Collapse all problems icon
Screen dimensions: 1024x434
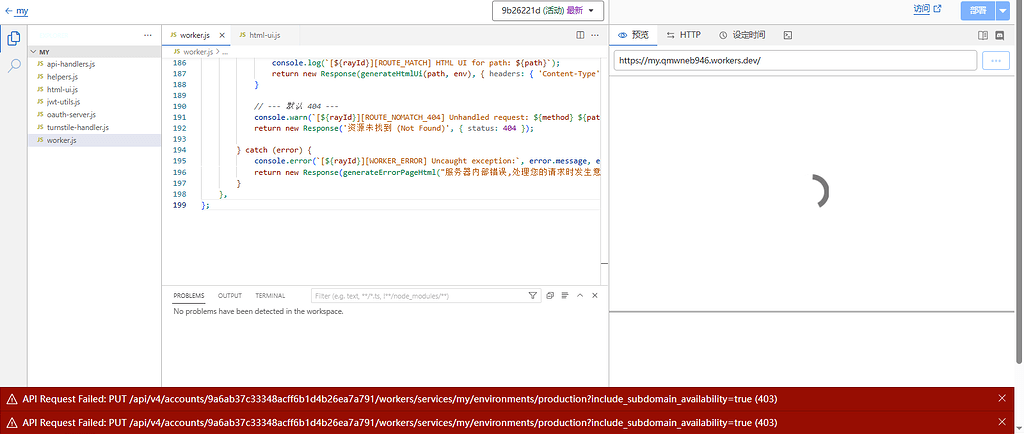pos(550,296)
